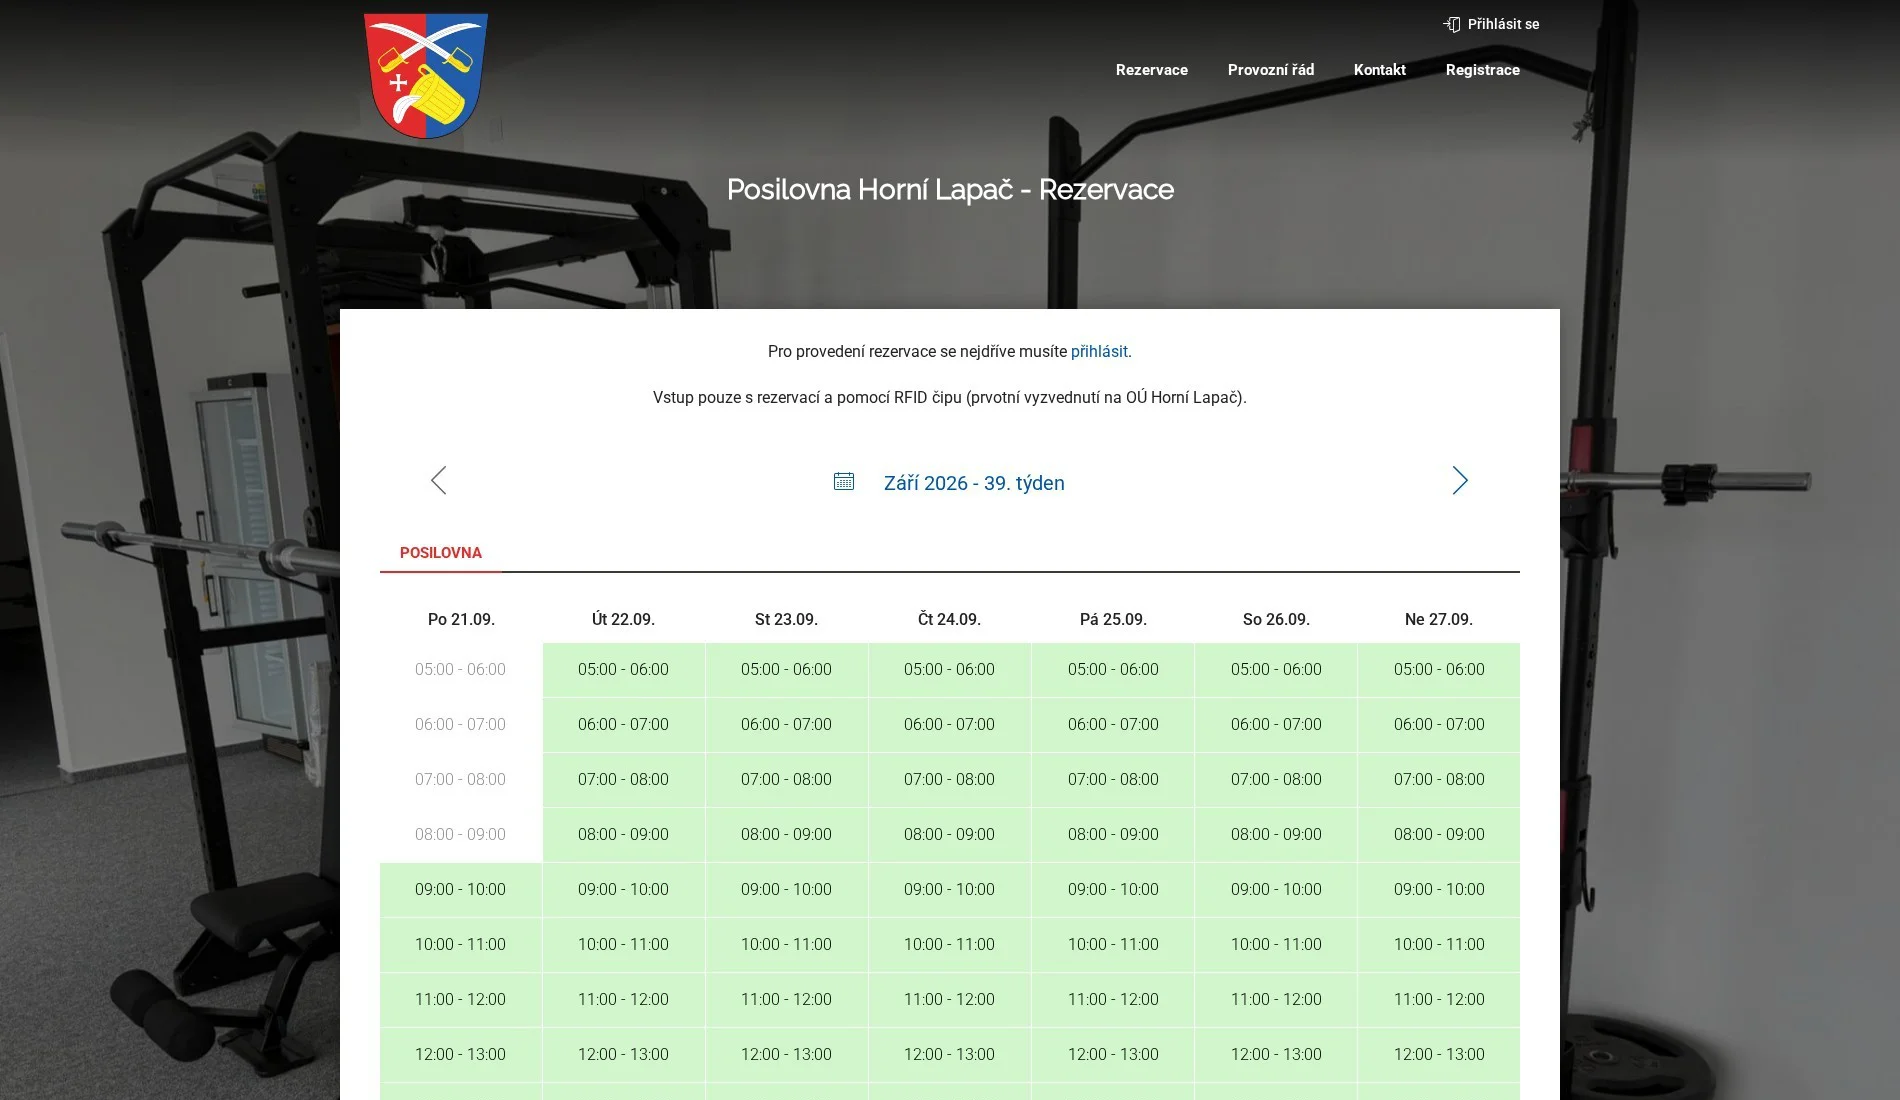
Task: Open the Kontakt menu item
Action: (1380, 70)
